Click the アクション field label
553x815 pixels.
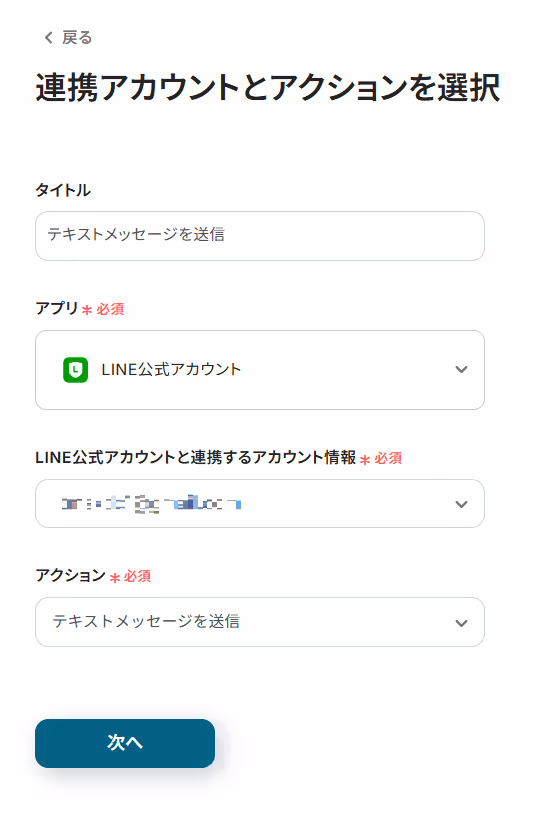[x=71, y=575]
